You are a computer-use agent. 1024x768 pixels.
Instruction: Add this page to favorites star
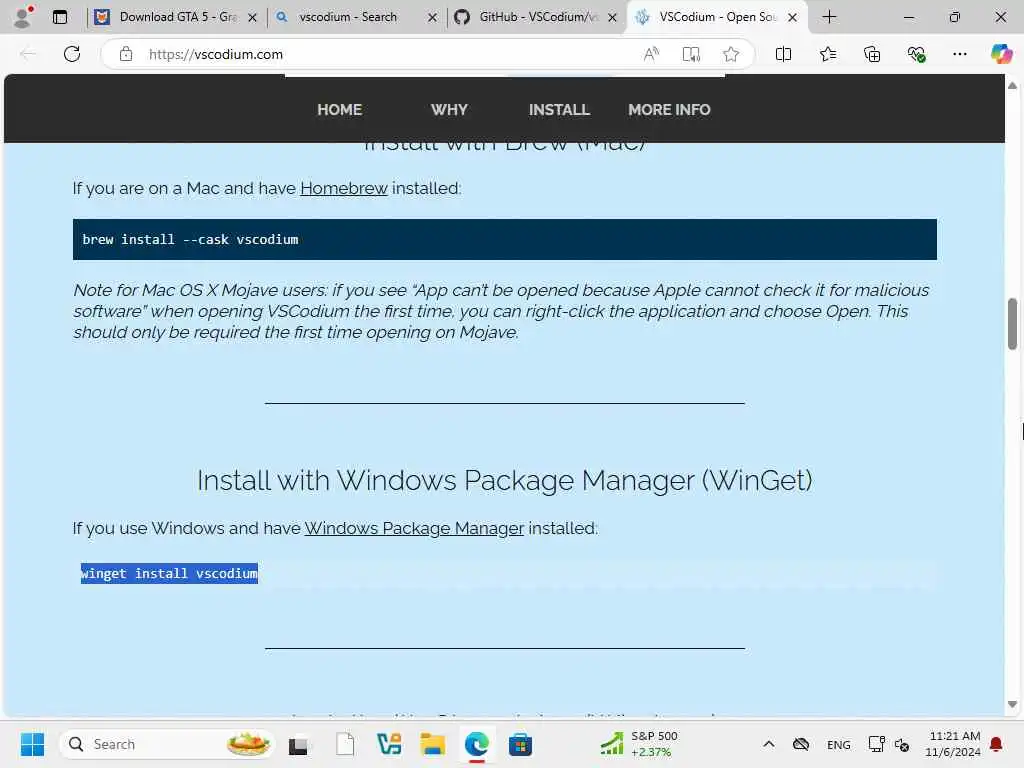731,54
